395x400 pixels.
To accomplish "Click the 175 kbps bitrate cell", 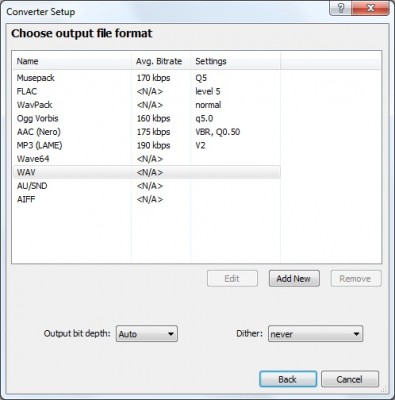I will (154, 132).
